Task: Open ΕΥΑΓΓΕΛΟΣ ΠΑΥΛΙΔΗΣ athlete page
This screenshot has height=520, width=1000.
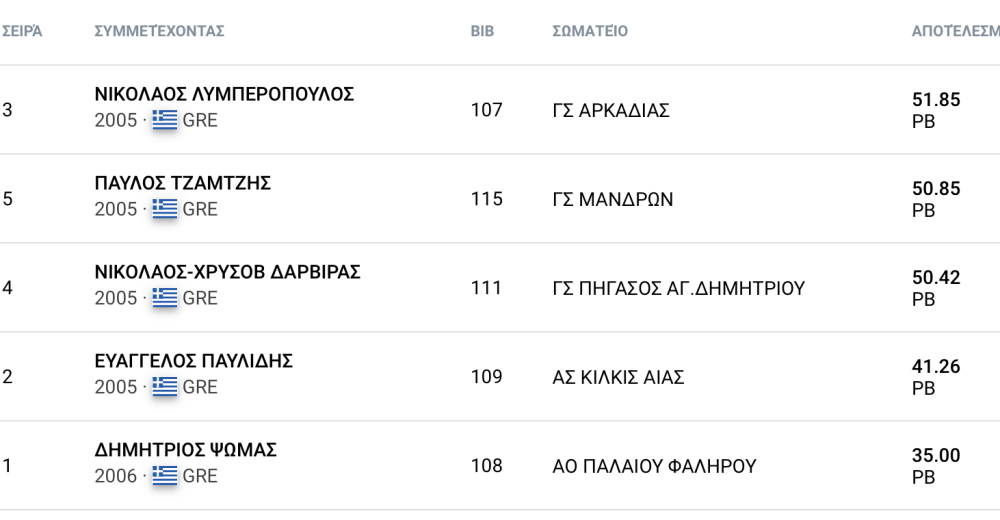Action: pos(193,361)
